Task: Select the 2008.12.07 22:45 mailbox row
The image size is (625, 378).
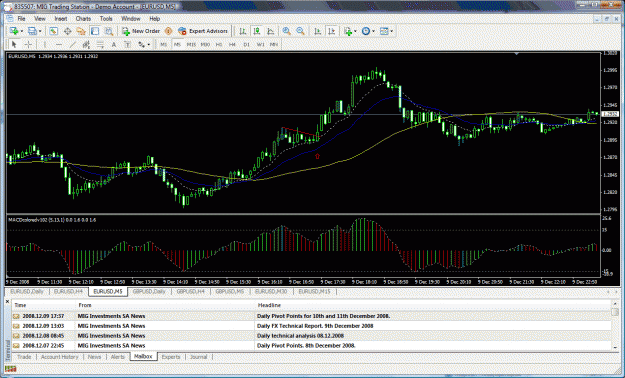Action: tap(311, 346)
